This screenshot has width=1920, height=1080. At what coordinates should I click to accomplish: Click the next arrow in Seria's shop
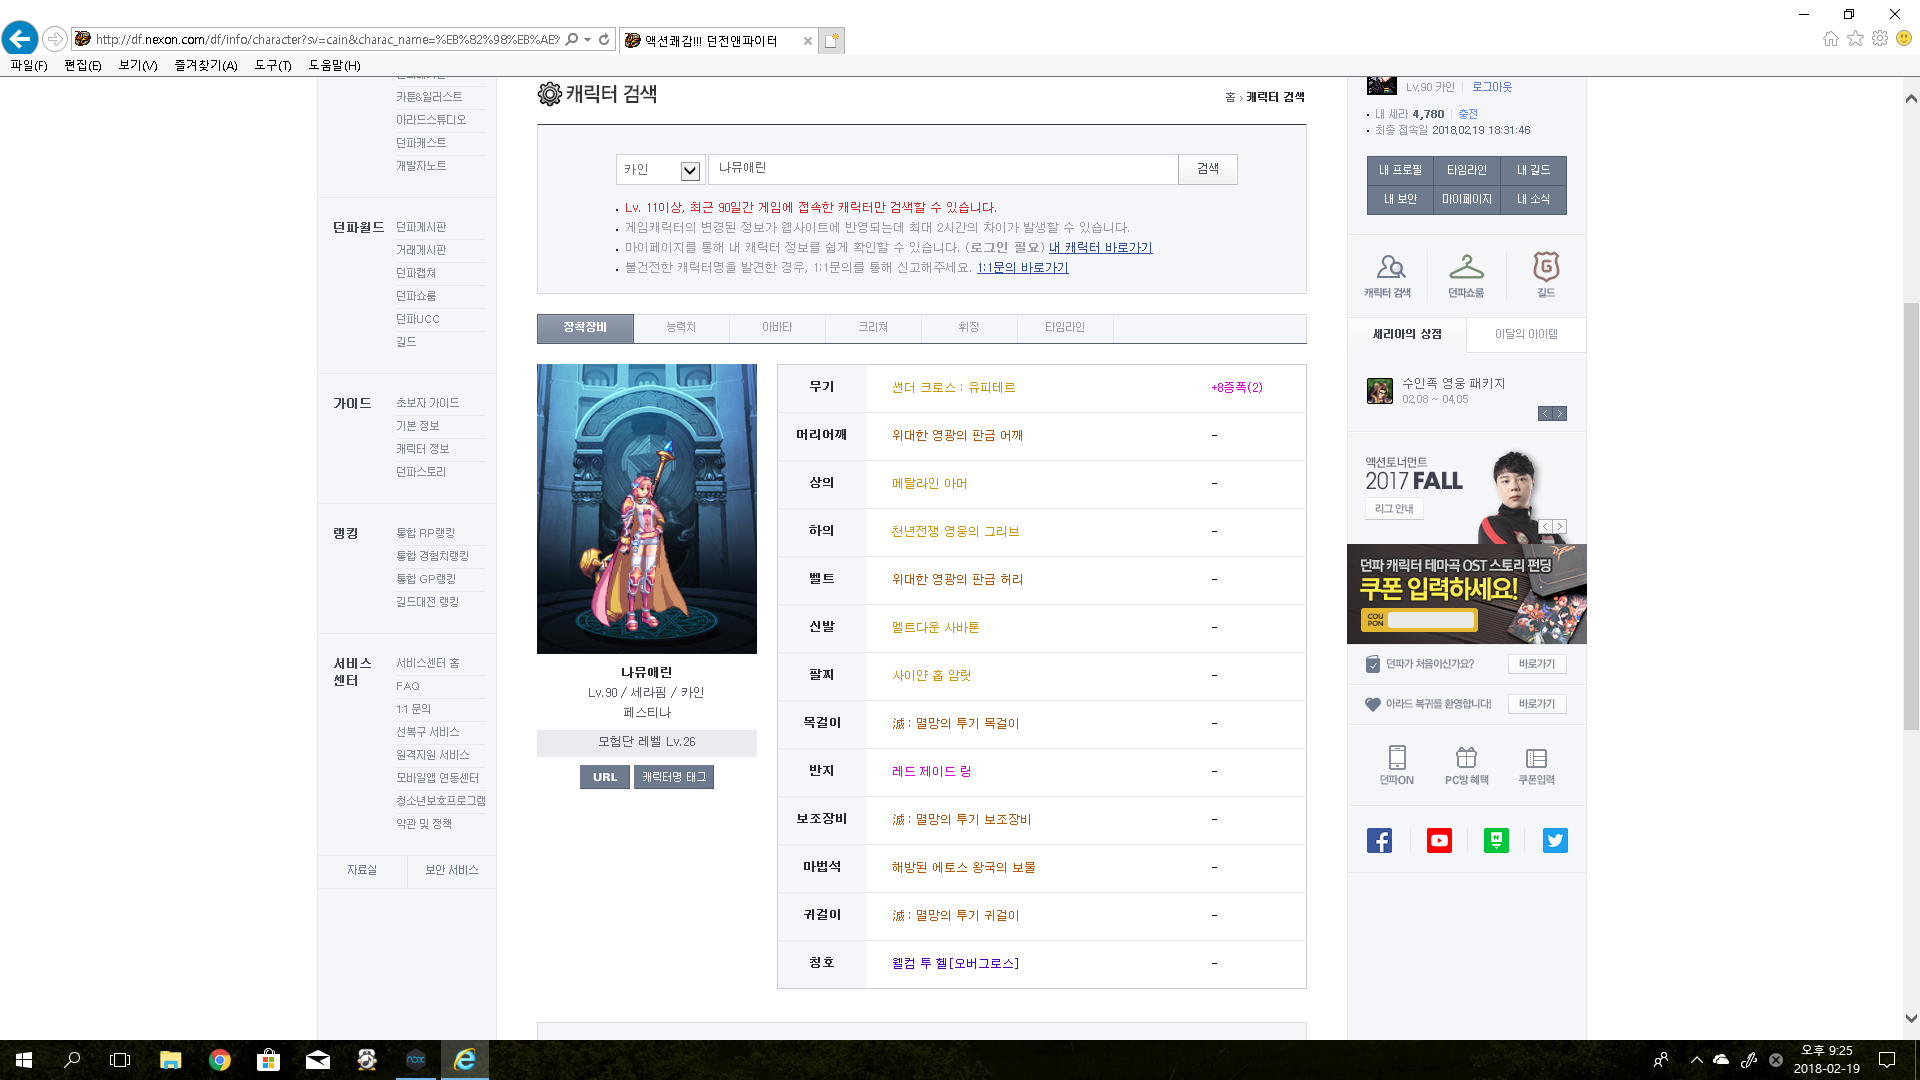click(1559, 414)
